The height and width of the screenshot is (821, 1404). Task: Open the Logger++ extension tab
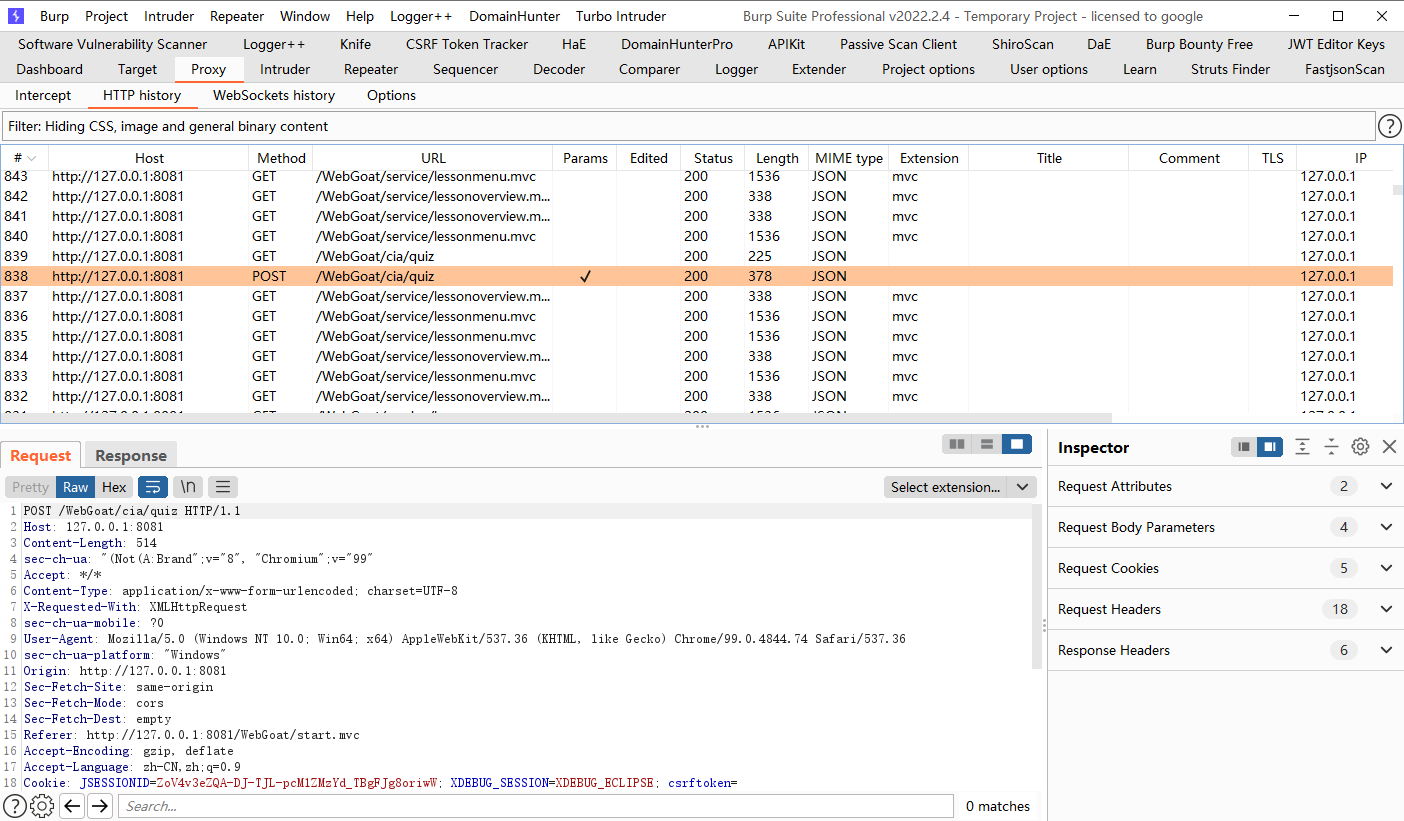pyautogui.click(x=274, y=44)
